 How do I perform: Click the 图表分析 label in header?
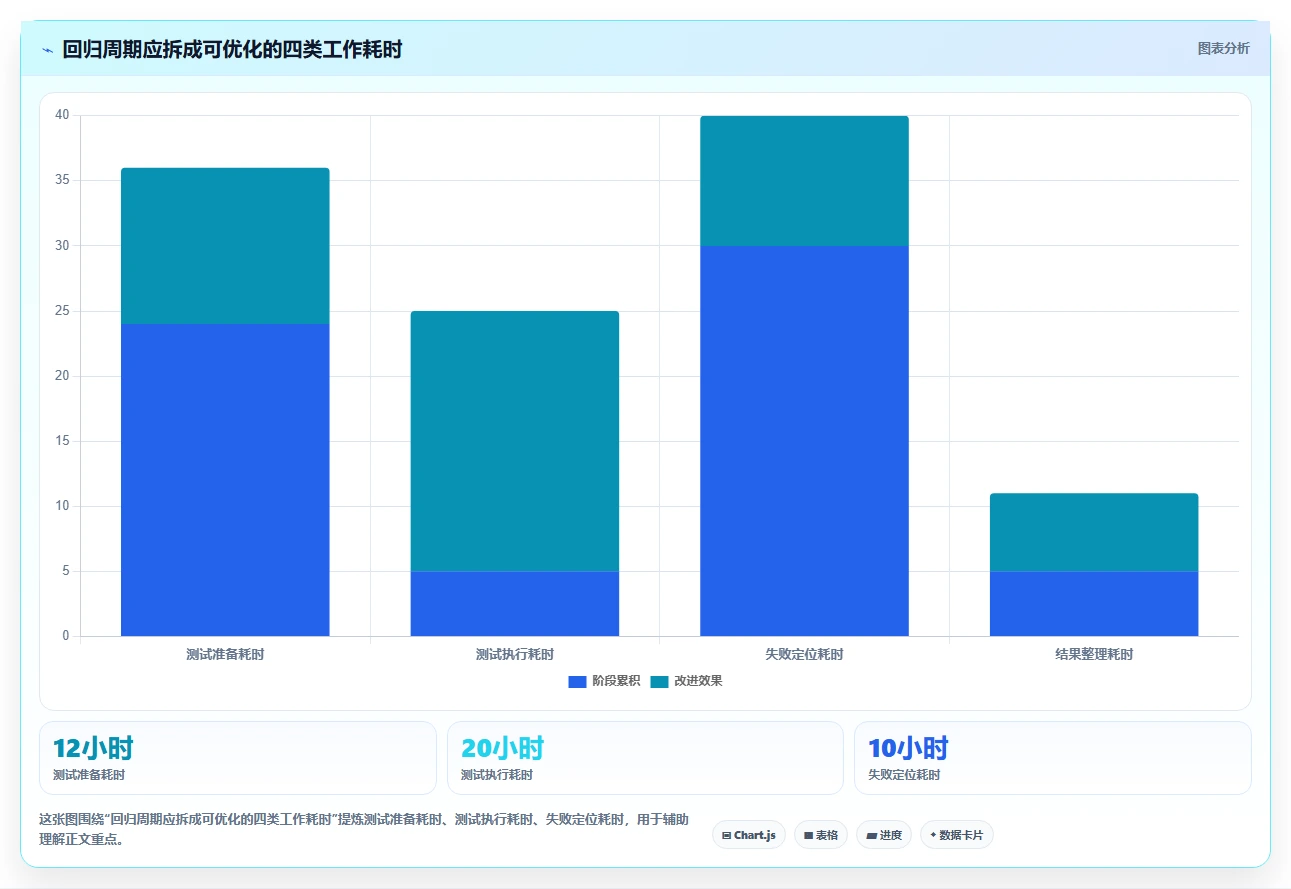[1223, 48]
